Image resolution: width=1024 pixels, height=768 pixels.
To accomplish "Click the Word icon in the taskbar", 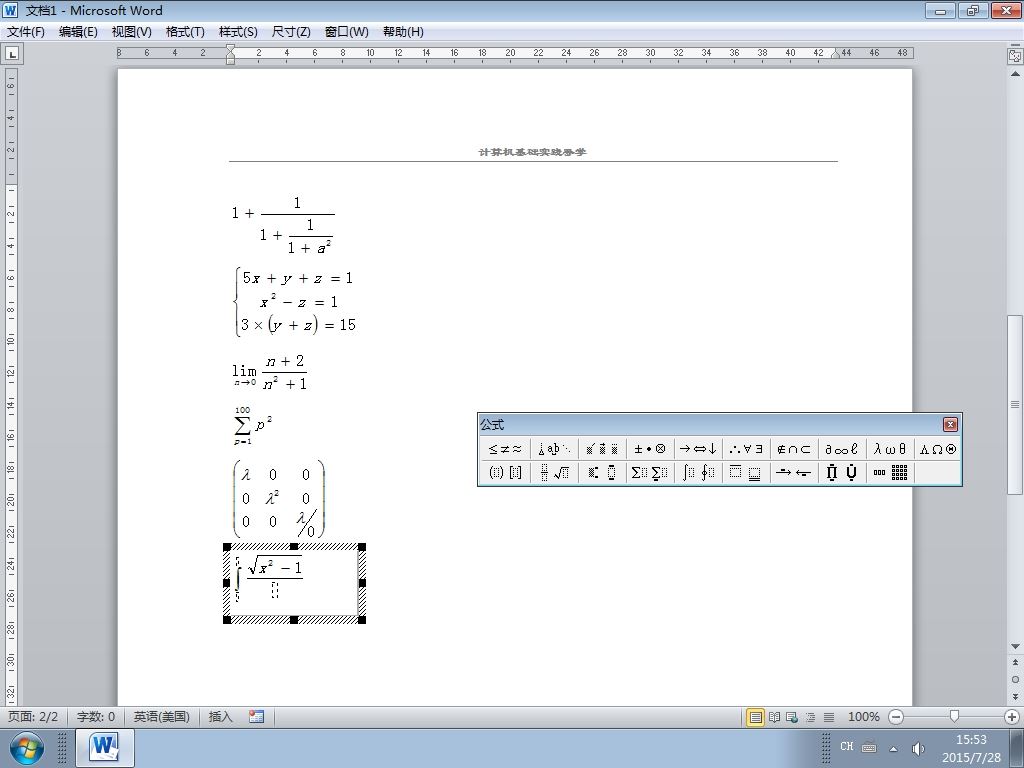I will pyautogui.click(x=105, y=748).
